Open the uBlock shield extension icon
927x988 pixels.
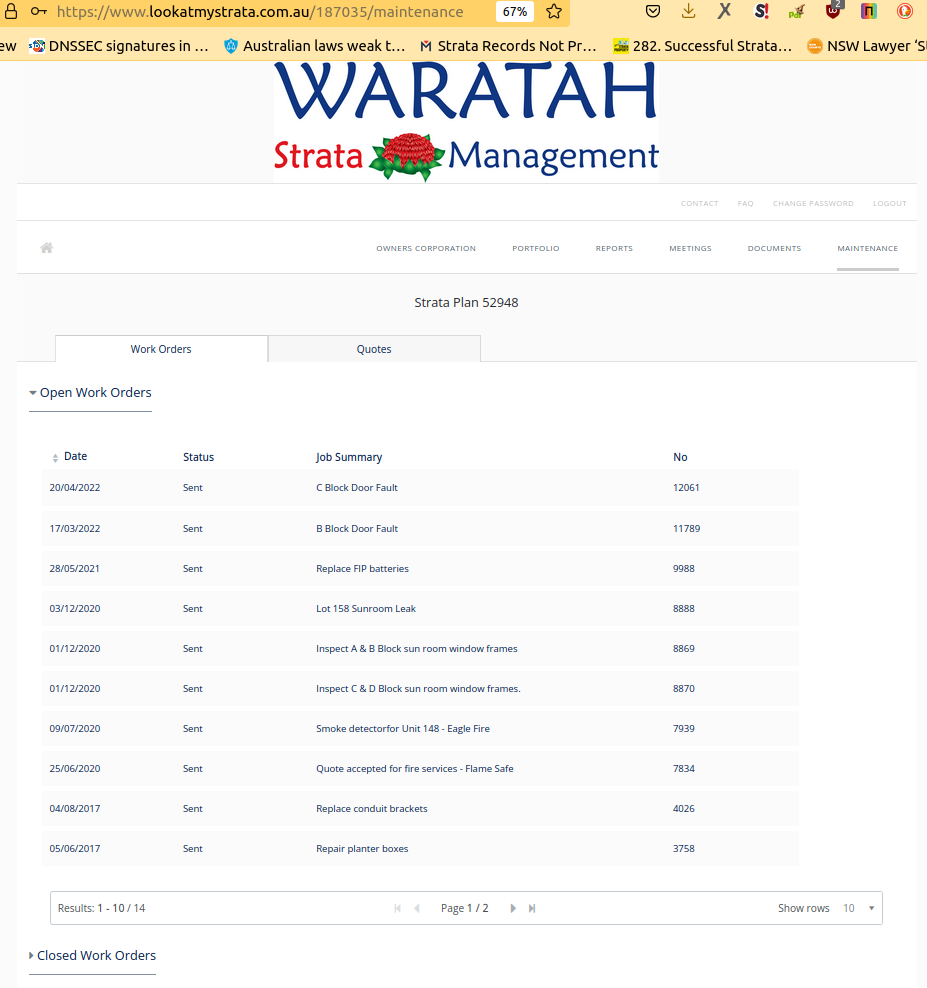(x=833, y=11)
